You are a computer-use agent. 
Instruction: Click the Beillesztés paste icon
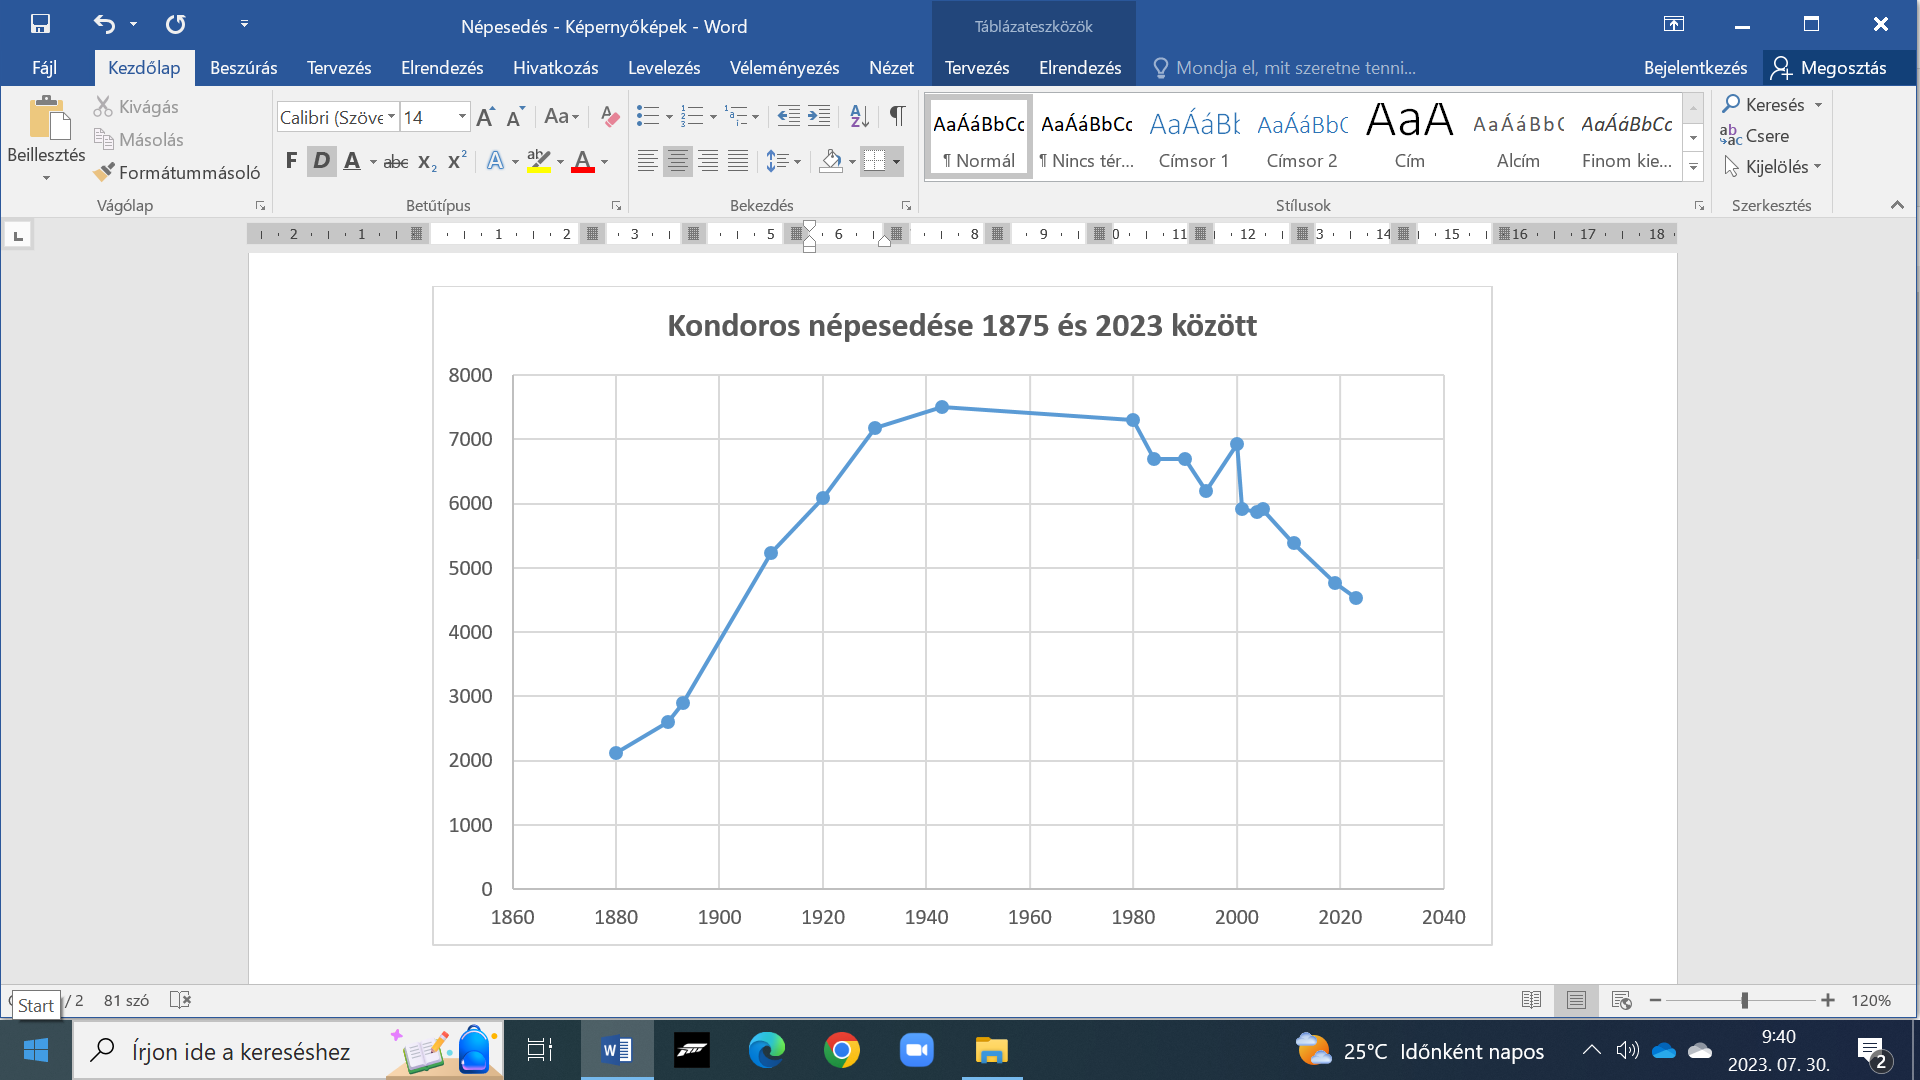coord(47,120)
